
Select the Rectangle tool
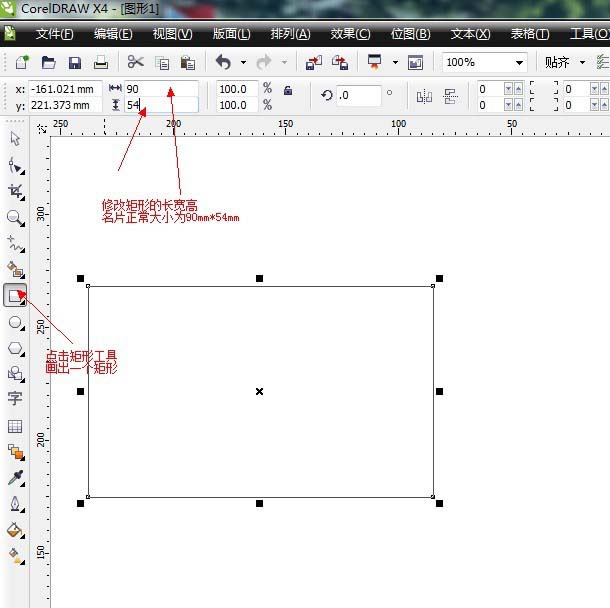coord(15,296)
